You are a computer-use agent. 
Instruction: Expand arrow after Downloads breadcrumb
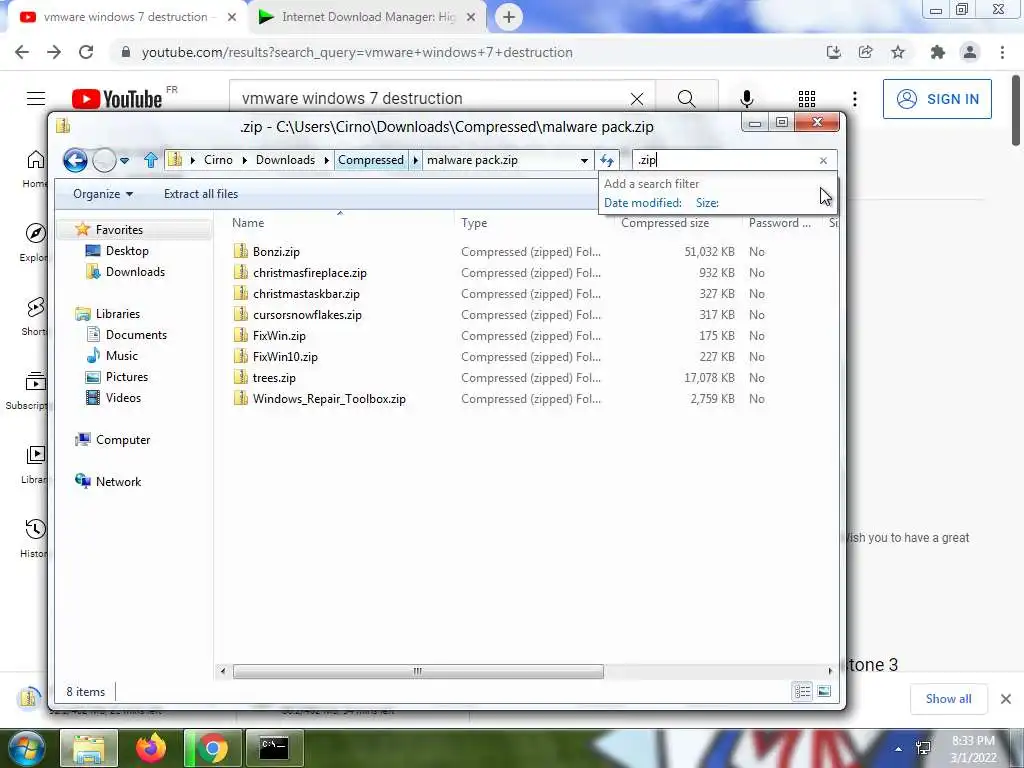[x=327, y=160]
